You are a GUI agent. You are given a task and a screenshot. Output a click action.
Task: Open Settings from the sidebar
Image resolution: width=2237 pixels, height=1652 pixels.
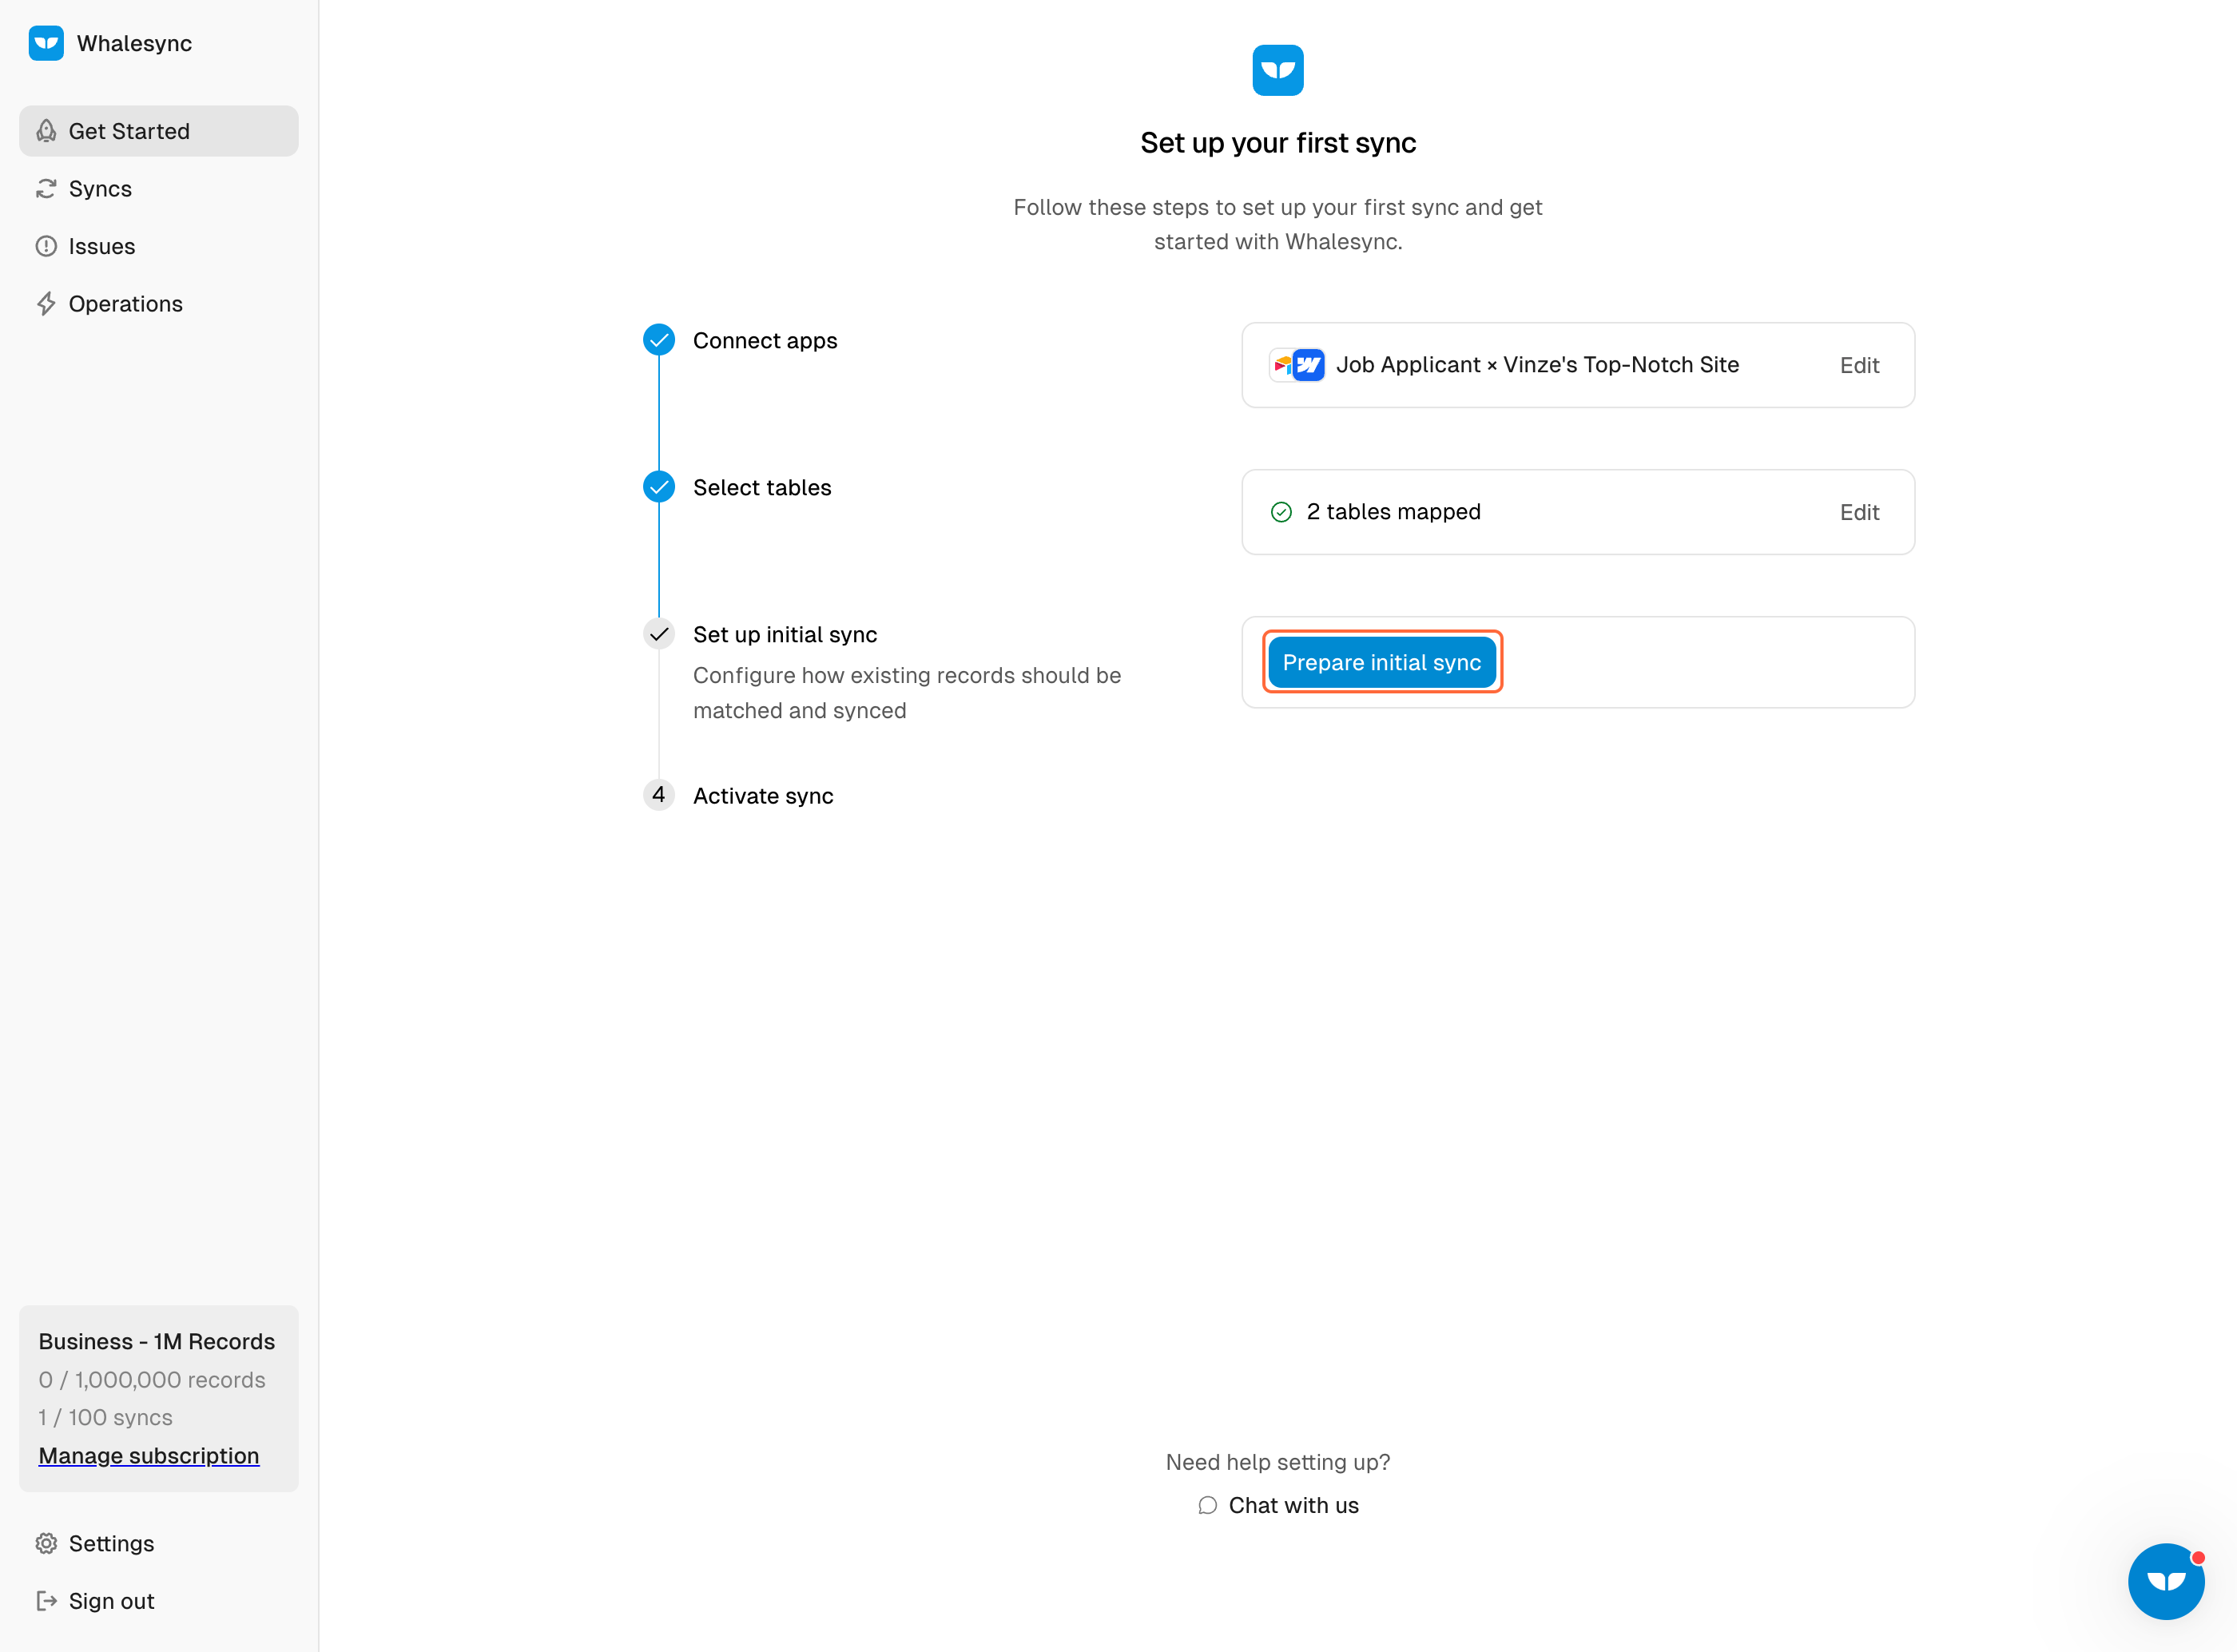tap(111, 1543)
